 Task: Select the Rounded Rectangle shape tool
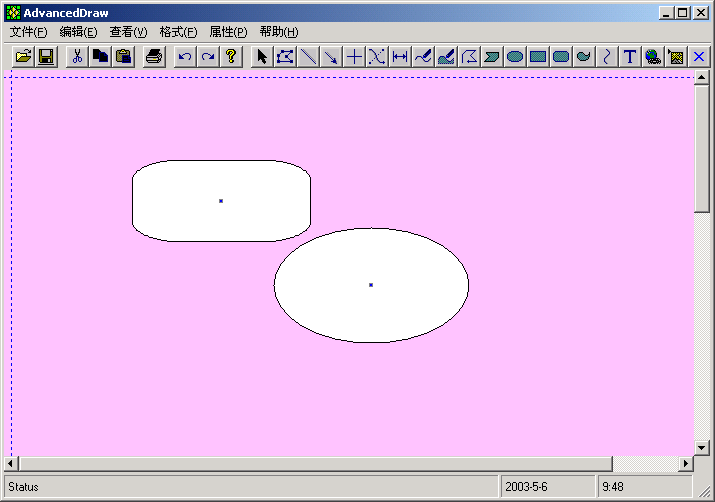coord(561,56)
